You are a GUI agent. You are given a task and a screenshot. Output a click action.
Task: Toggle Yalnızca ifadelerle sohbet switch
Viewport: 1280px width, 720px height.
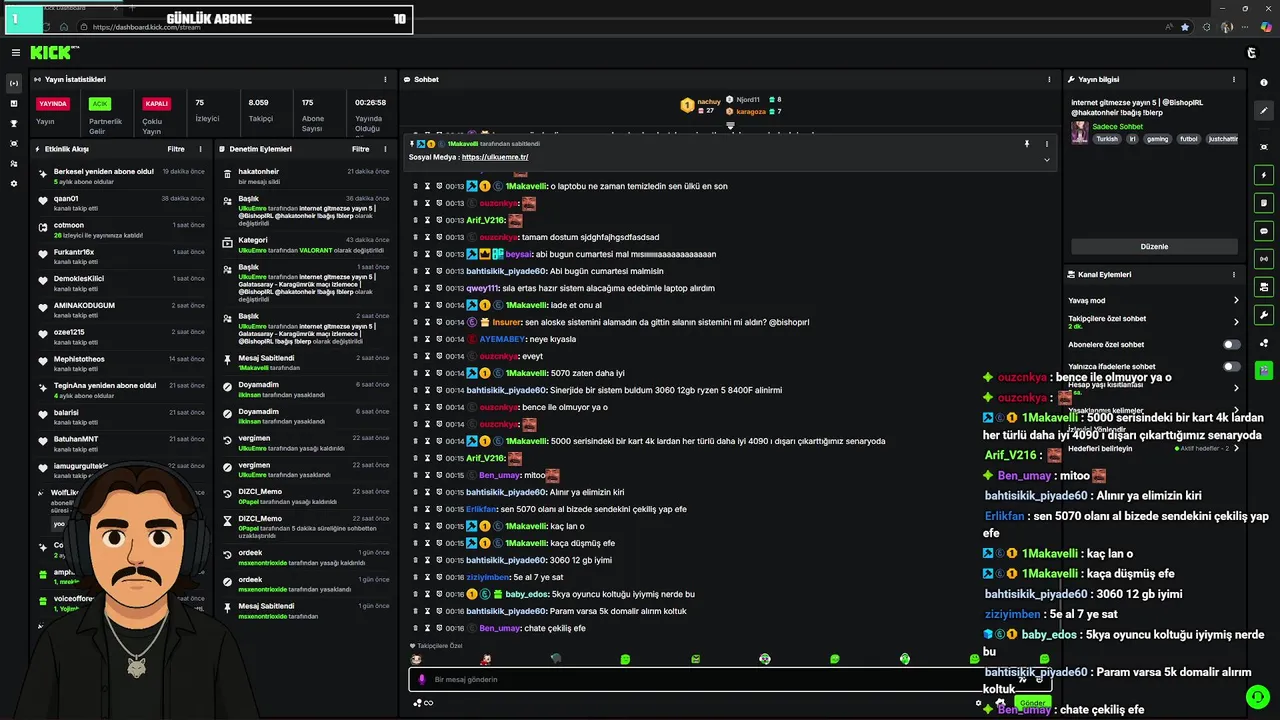point(1232,366)
